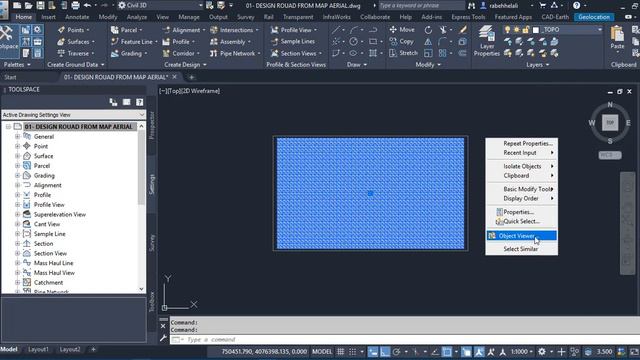Image resolution: width=640 pixels, height=360 pixels.
Task: Click the Start tab
Action: point(11,77)
